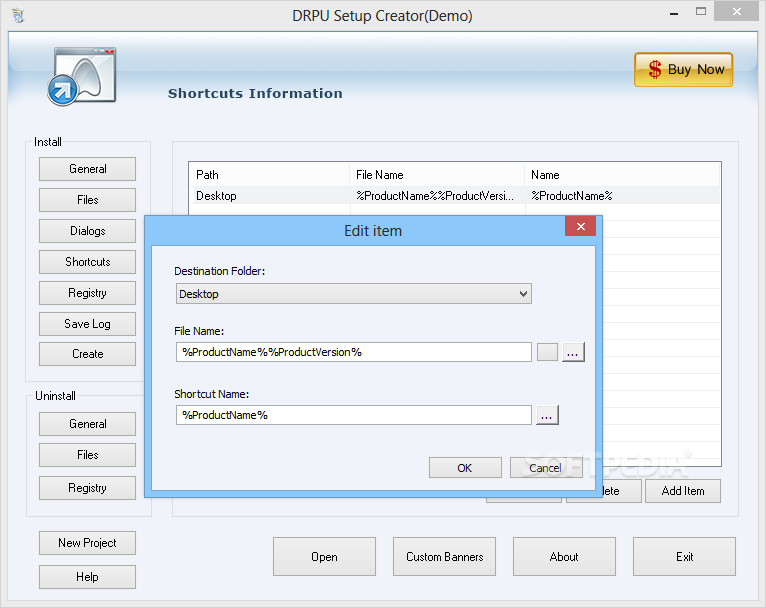This screenshot has height=608, width=766.
Task: Confirm with OK in Edit item
Action: click(x=465, y=468)
